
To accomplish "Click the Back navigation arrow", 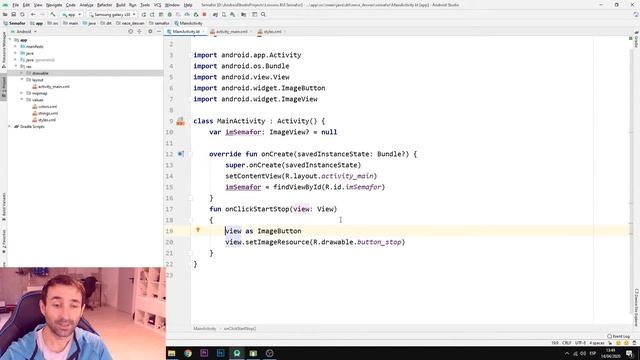I will click(x=33, y=14).
